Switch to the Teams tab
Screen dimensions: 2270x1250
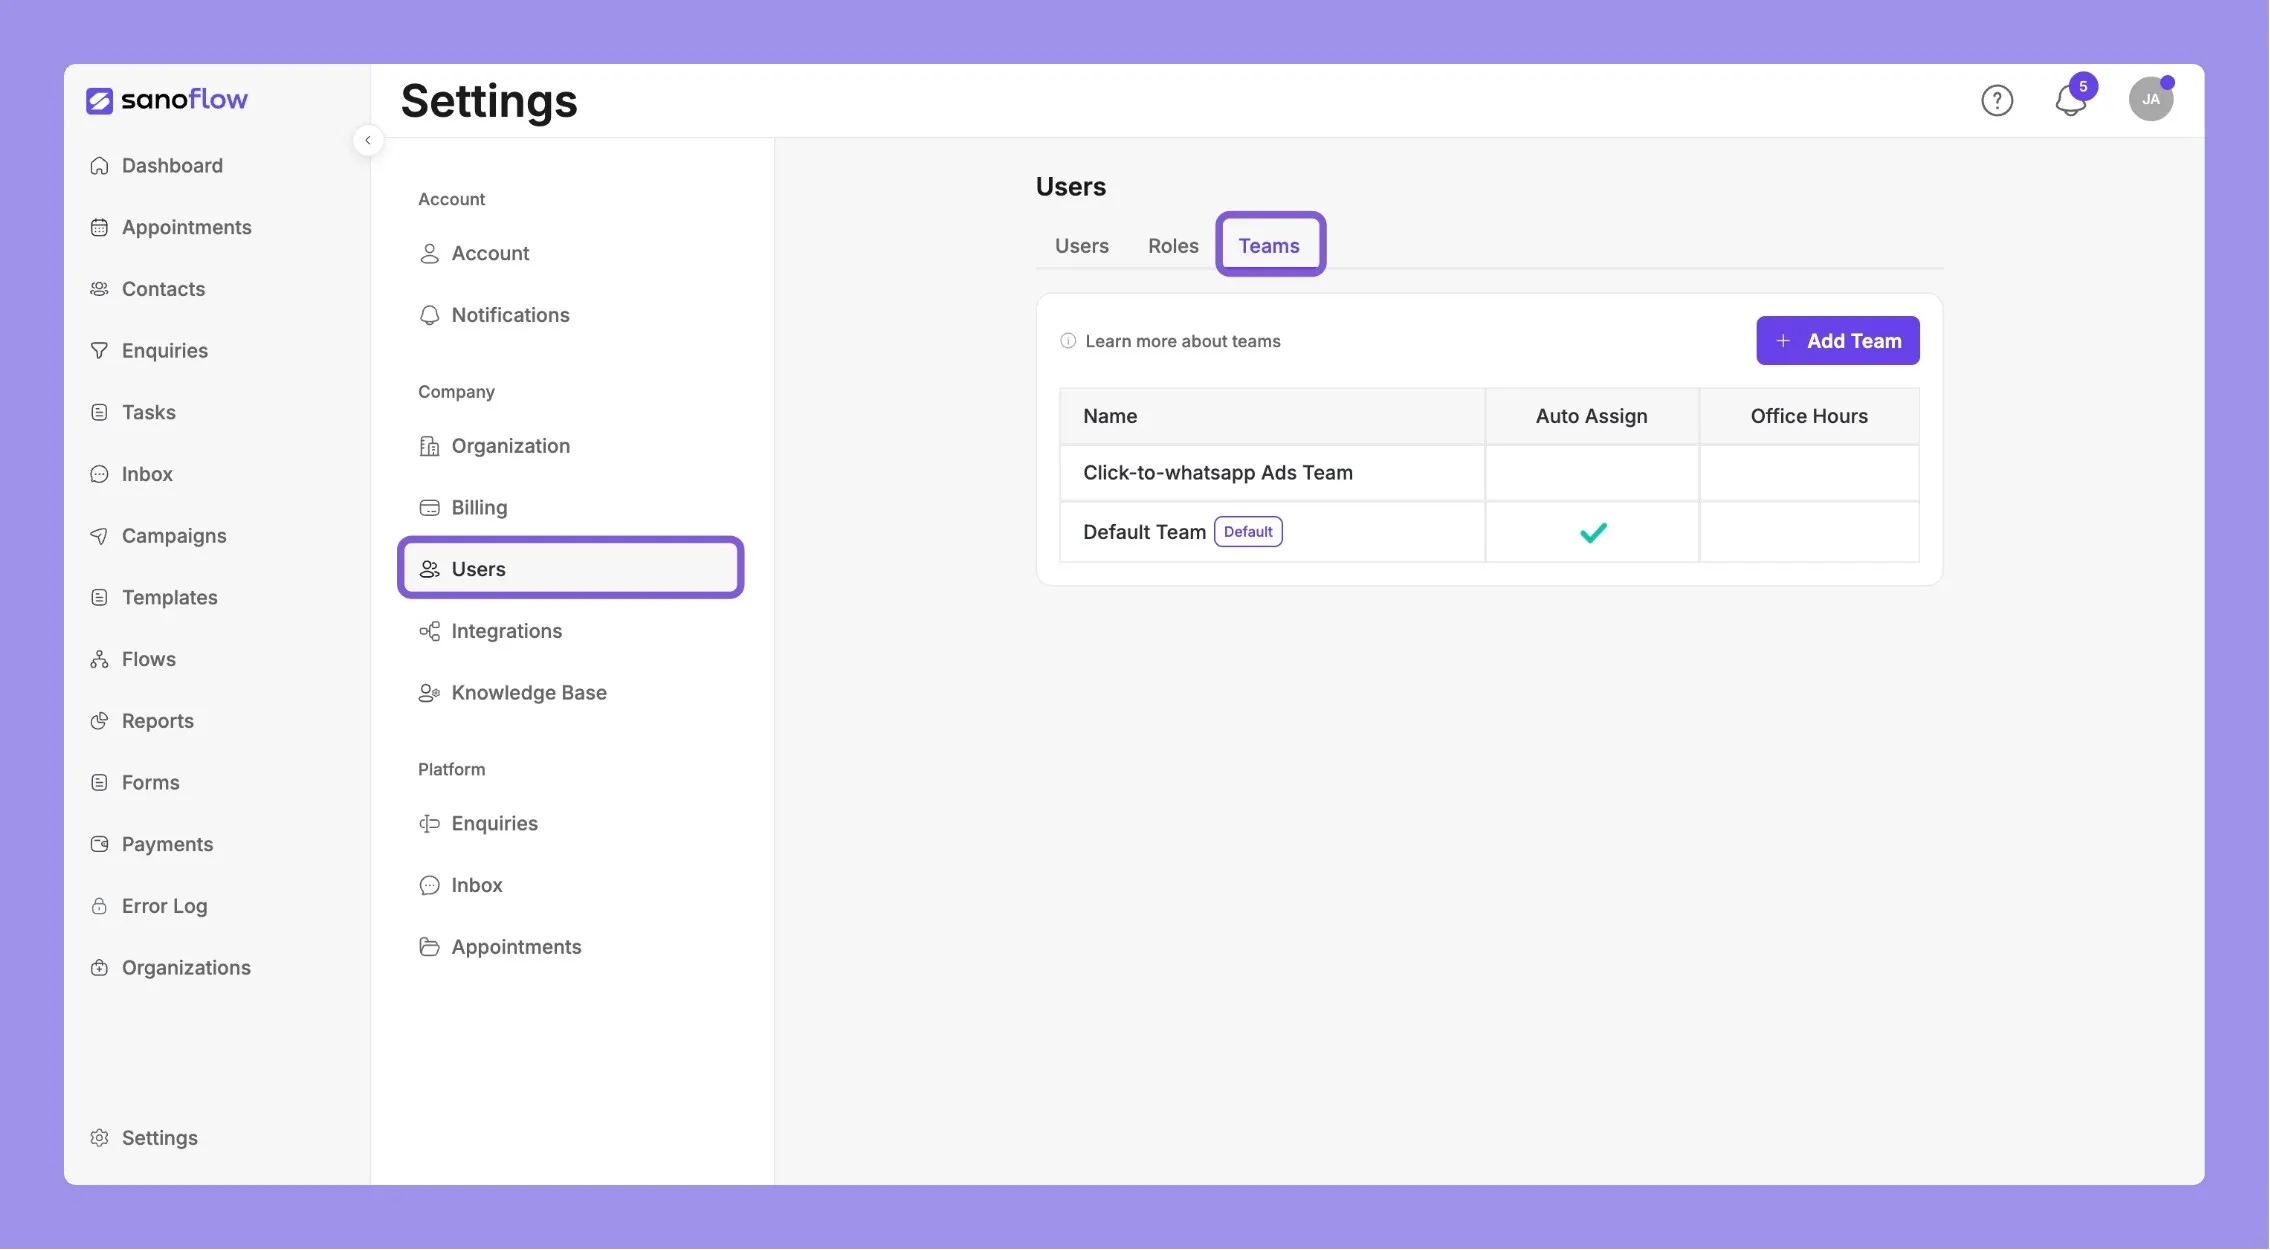click(x=1270, y=245)
